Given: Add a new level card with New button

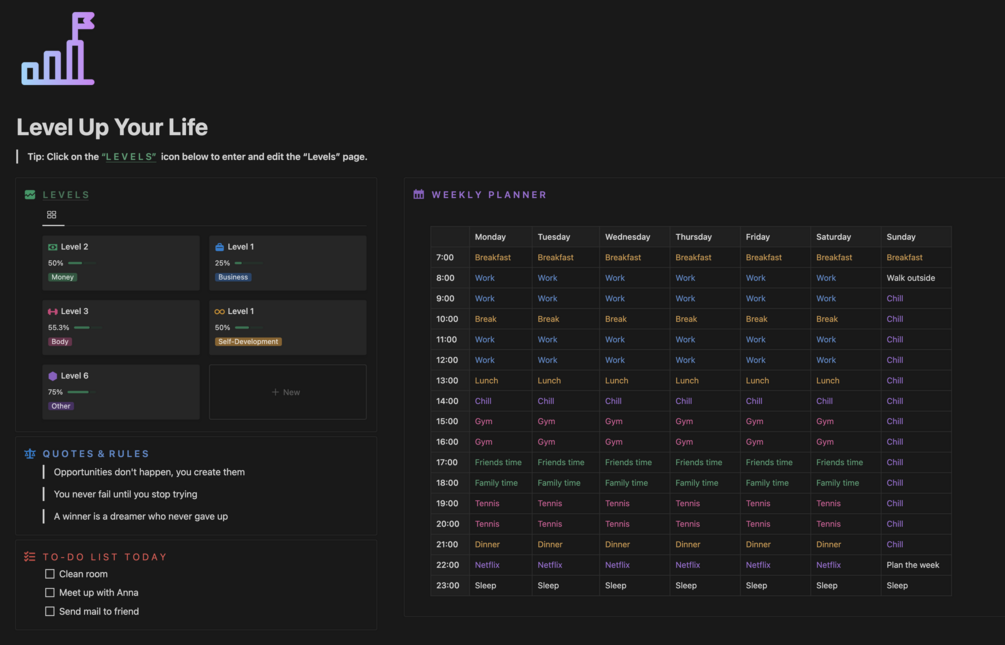Looking at the screenshot, I should pyautogui.click(x=287, y=392).
